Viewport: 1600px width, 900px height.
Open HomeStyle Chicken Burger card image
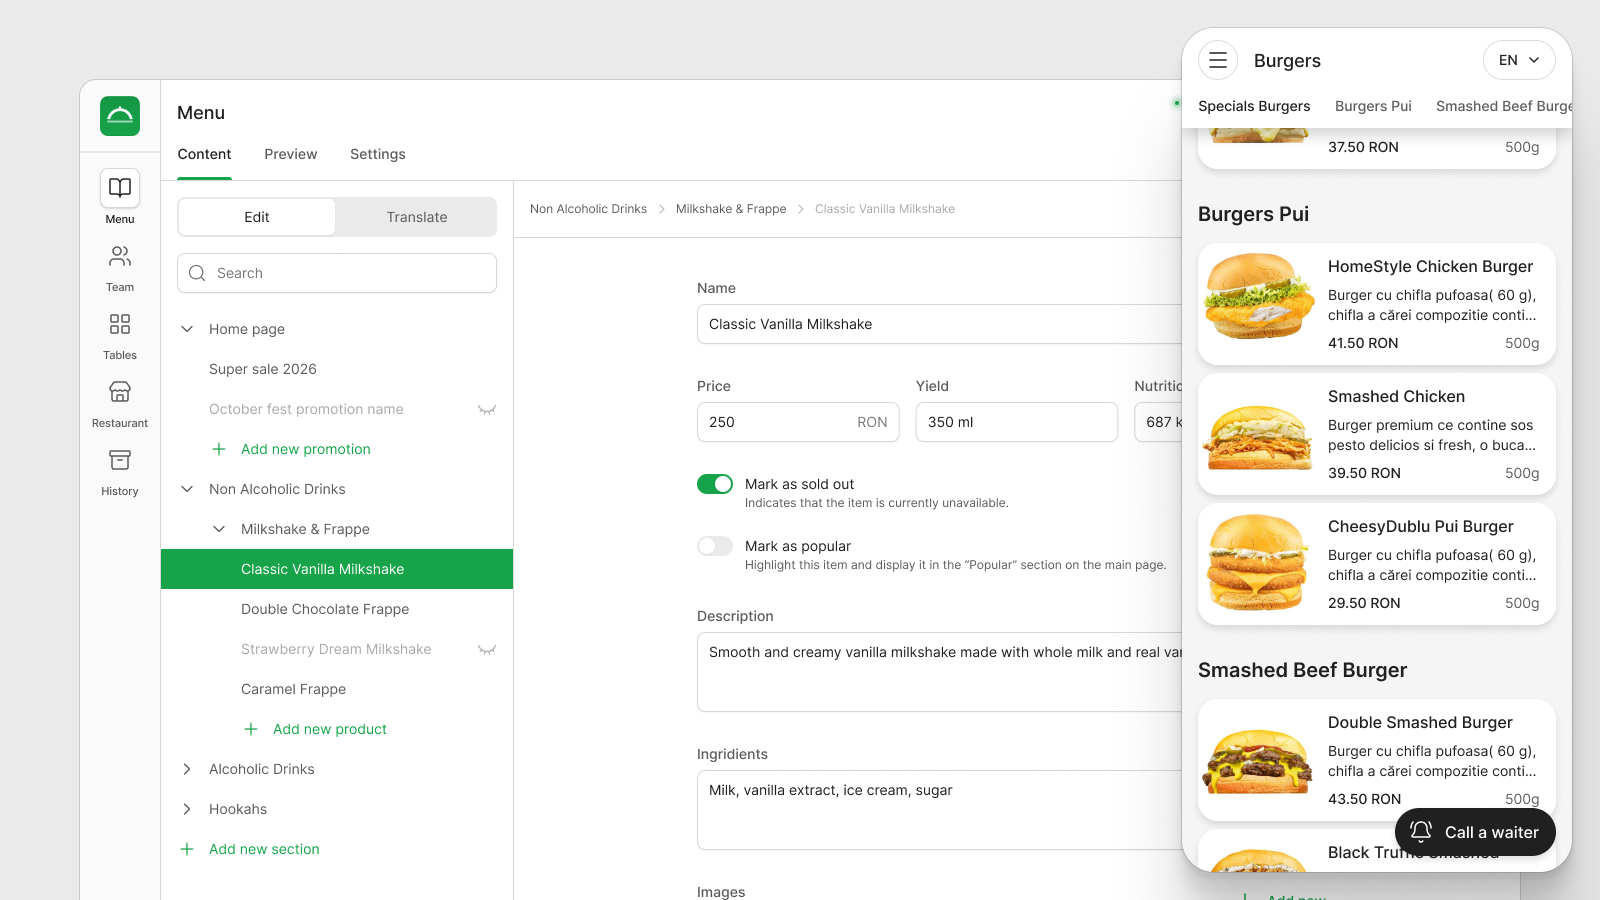click(1259, 296)
